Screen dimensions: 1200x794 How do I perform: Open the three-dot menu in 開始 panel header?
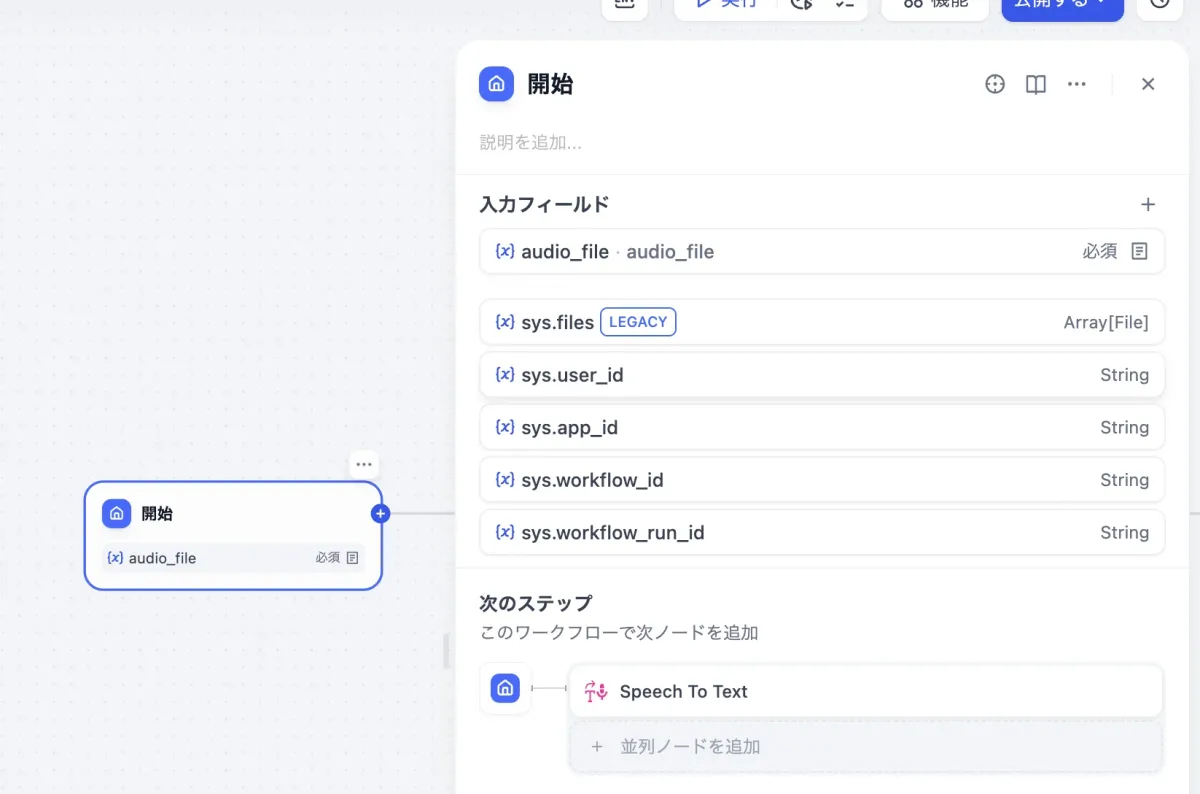coord(1077,84)
